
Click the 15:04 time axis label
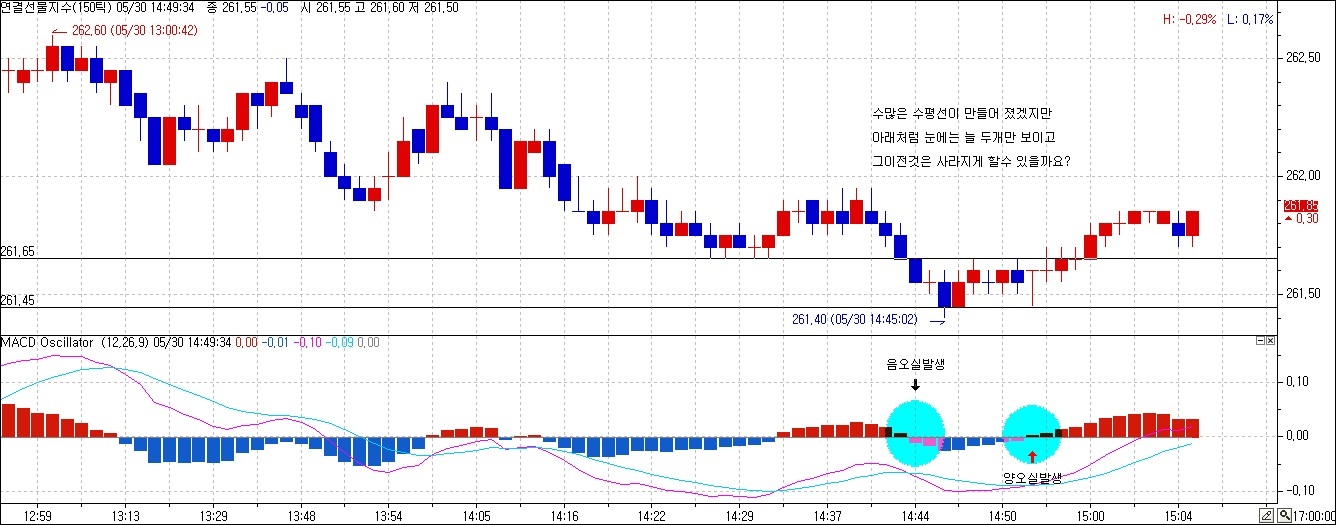[1177, 516]
